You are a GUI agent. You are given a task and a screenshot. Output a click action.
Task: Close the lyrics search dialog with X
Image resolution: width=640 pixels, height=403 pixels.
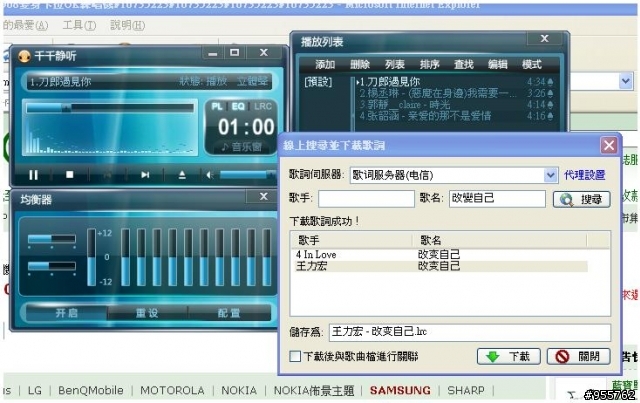coord(609,145)
